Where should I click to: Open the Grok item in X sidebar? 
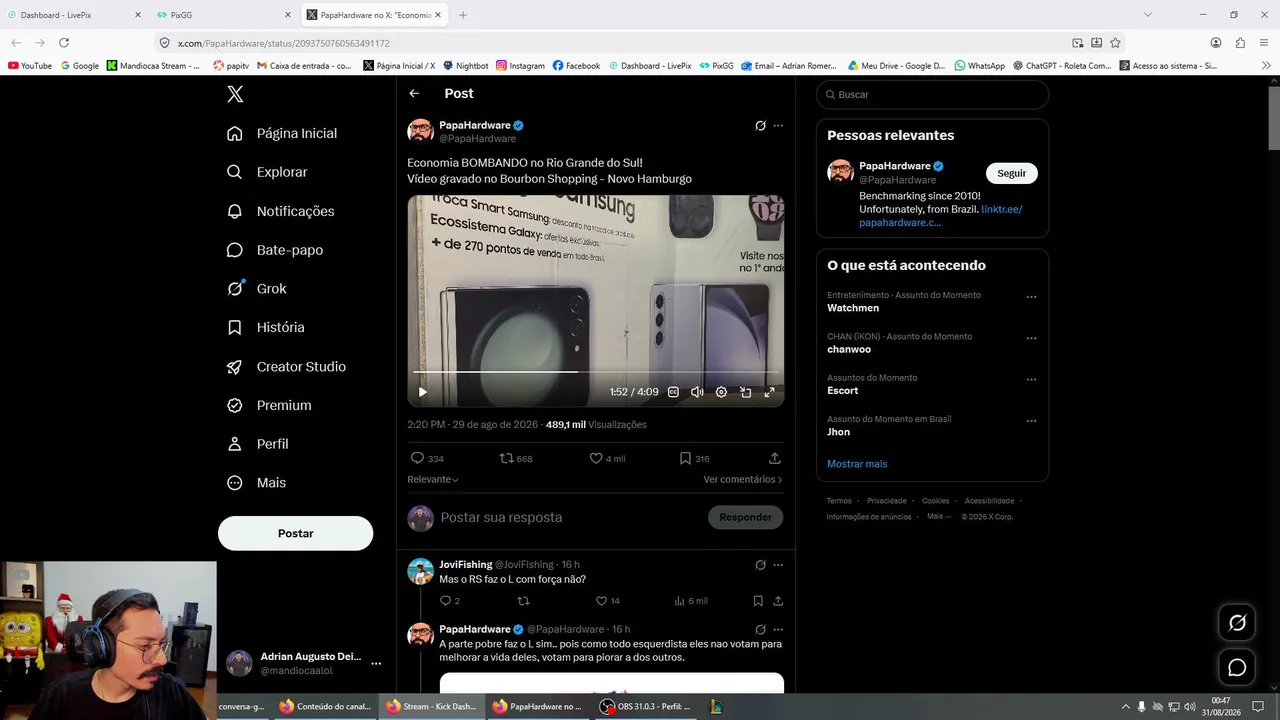point(257,288)
